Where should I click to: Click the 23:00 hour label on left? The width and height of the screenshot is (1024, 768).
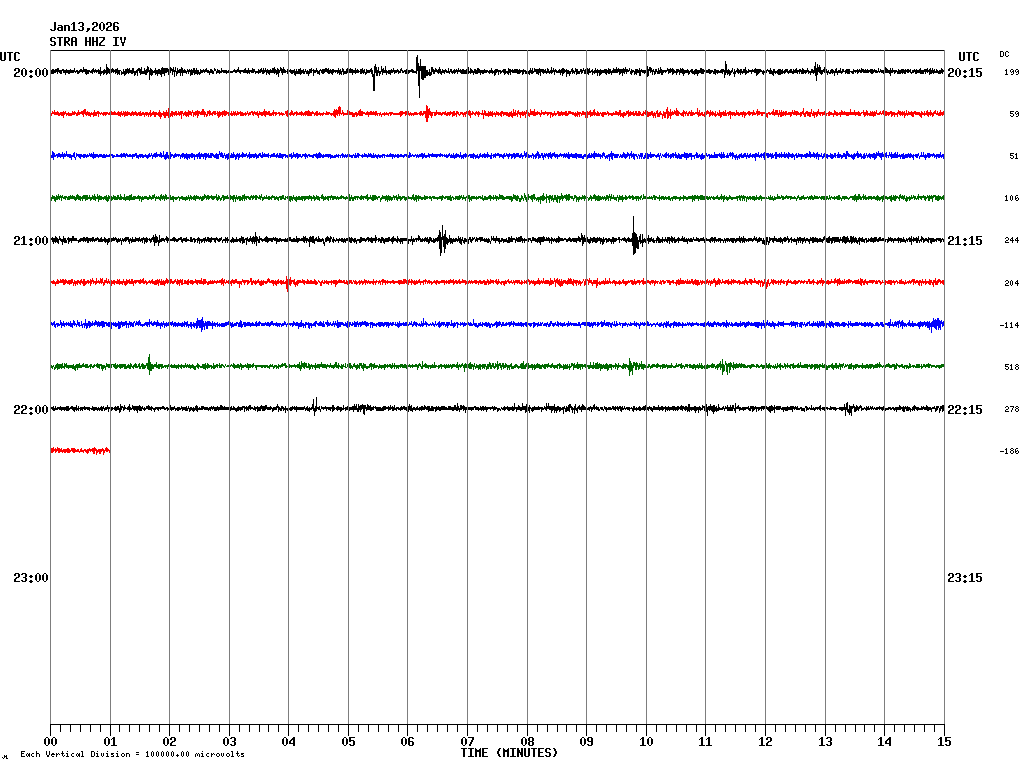click(30, 578)
